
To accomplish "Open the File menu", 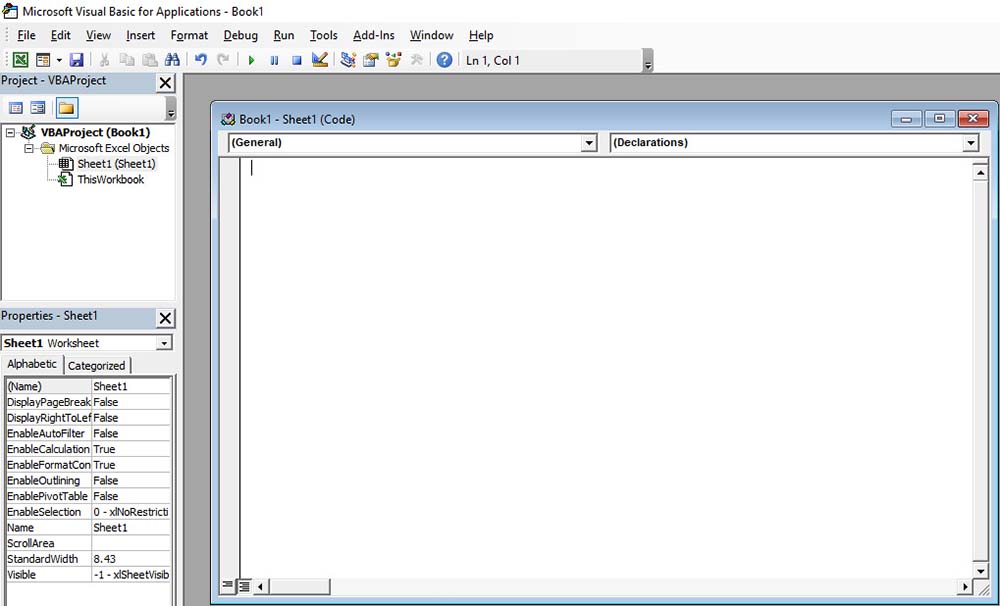I will click(26, 35).
